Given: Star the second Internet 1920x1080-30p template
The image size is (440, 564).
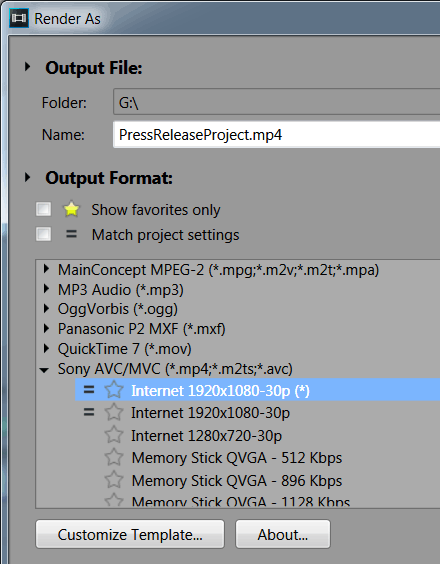Looking at the screenshot, I should pos(114,412).
